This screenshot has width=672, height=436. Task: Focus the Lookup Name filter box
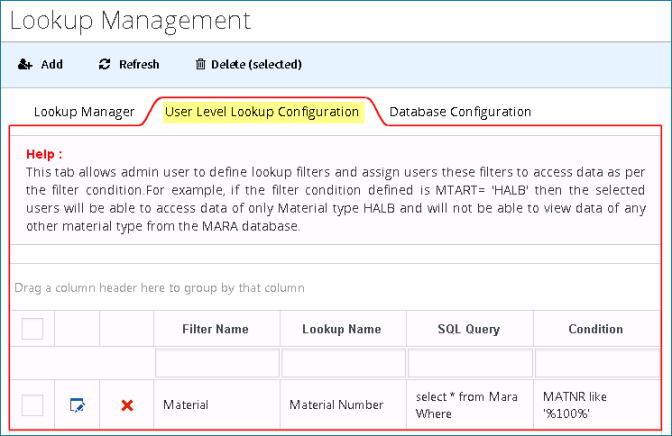pos(343,363)
